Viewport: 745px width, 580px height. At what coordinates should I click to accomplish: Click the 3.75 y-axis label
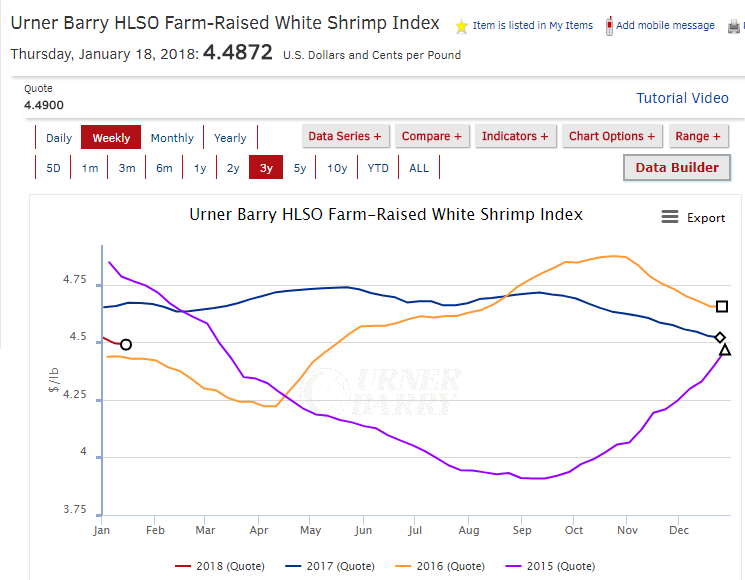[x=75, y=509]
